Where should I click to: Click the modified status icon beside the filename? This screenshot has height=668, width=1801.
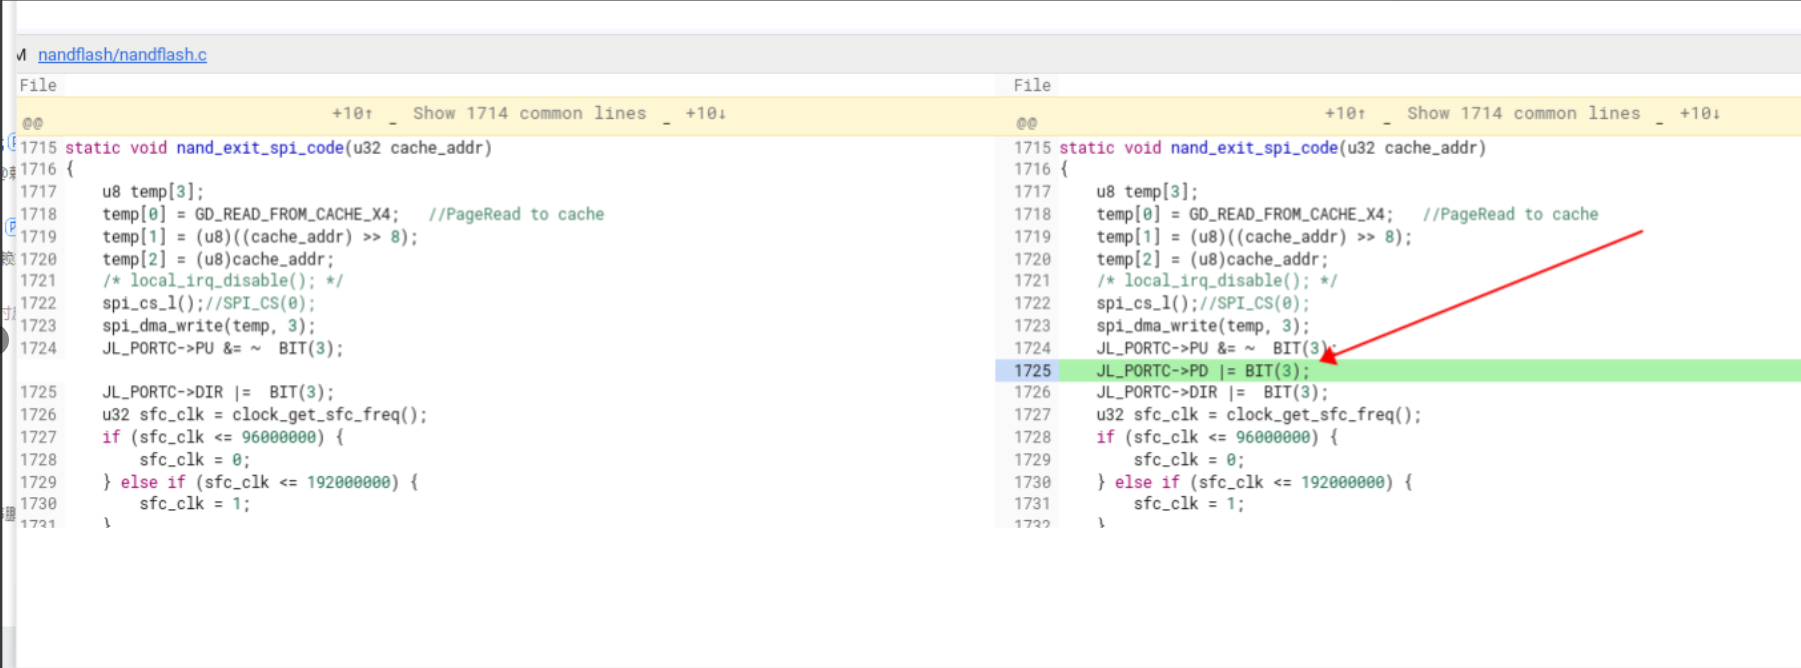(x=21, y=55)
